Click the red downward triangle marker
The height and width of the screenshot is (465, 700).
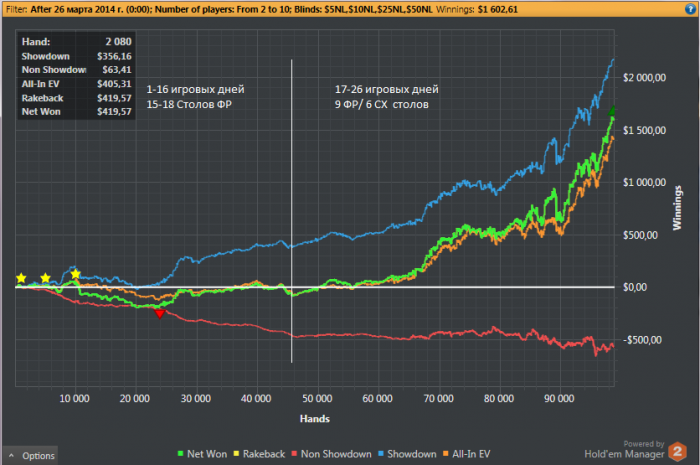coord(160,314)
